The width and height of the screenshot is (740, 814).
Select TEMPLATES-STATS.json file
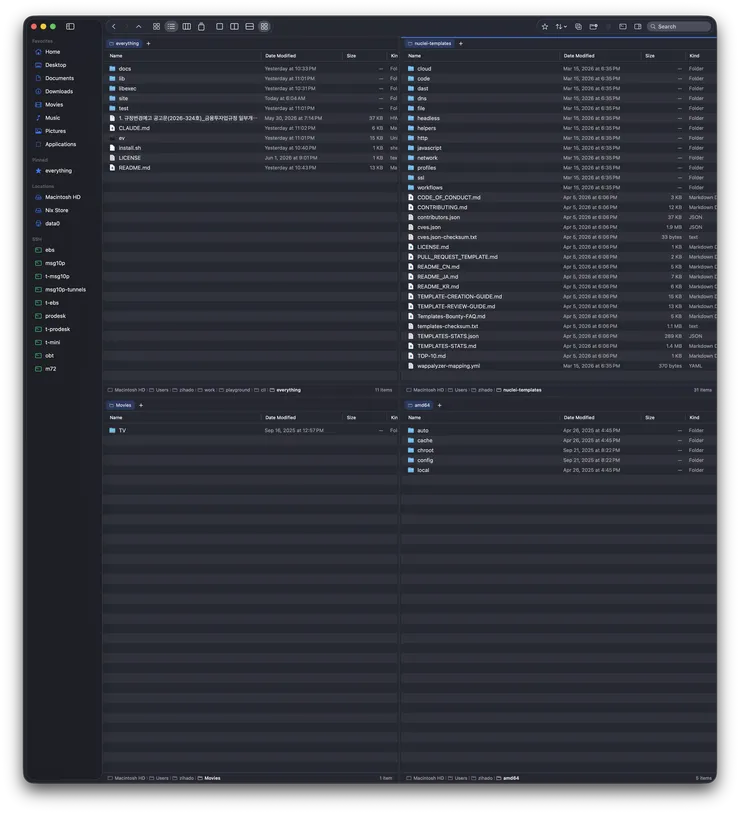560,336
